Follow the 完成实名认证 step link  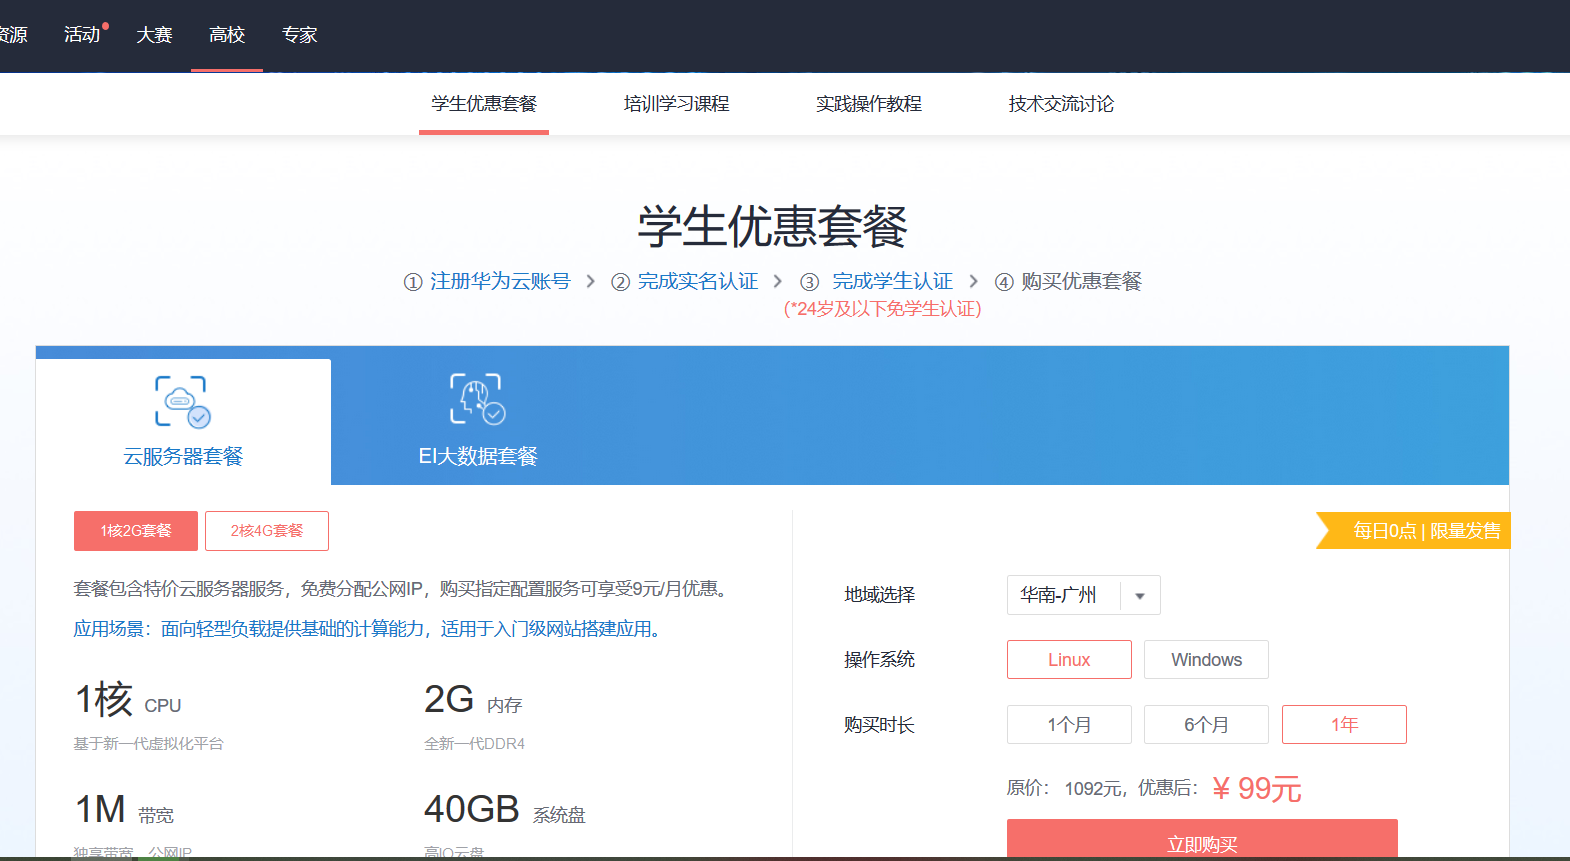click(698, 281)
